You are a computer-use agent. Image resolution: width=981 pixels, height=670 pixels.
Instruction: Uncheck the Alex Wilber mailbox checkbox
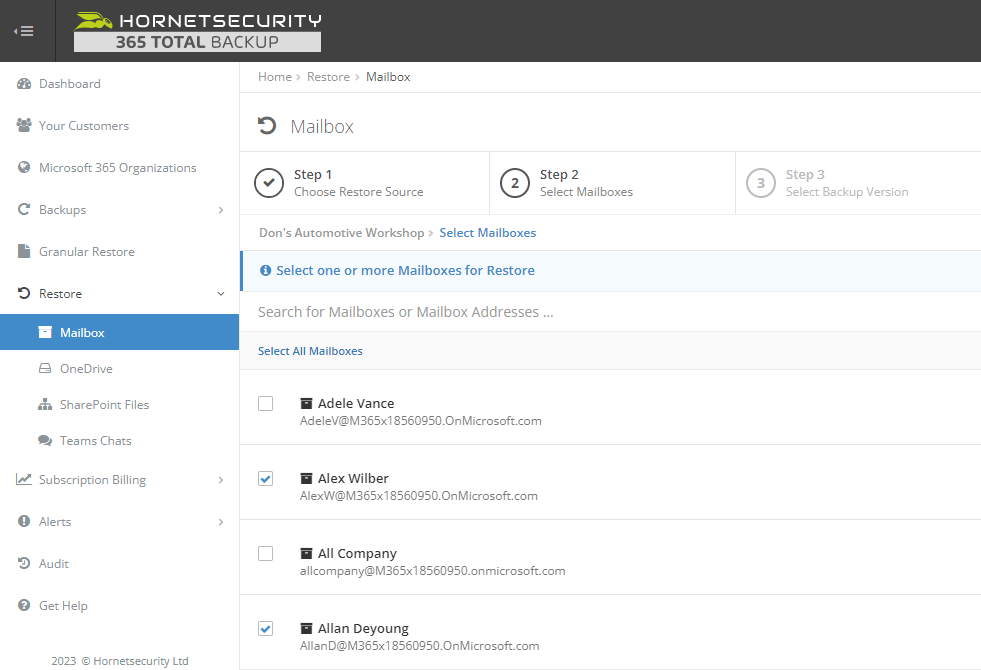point(265,479)
